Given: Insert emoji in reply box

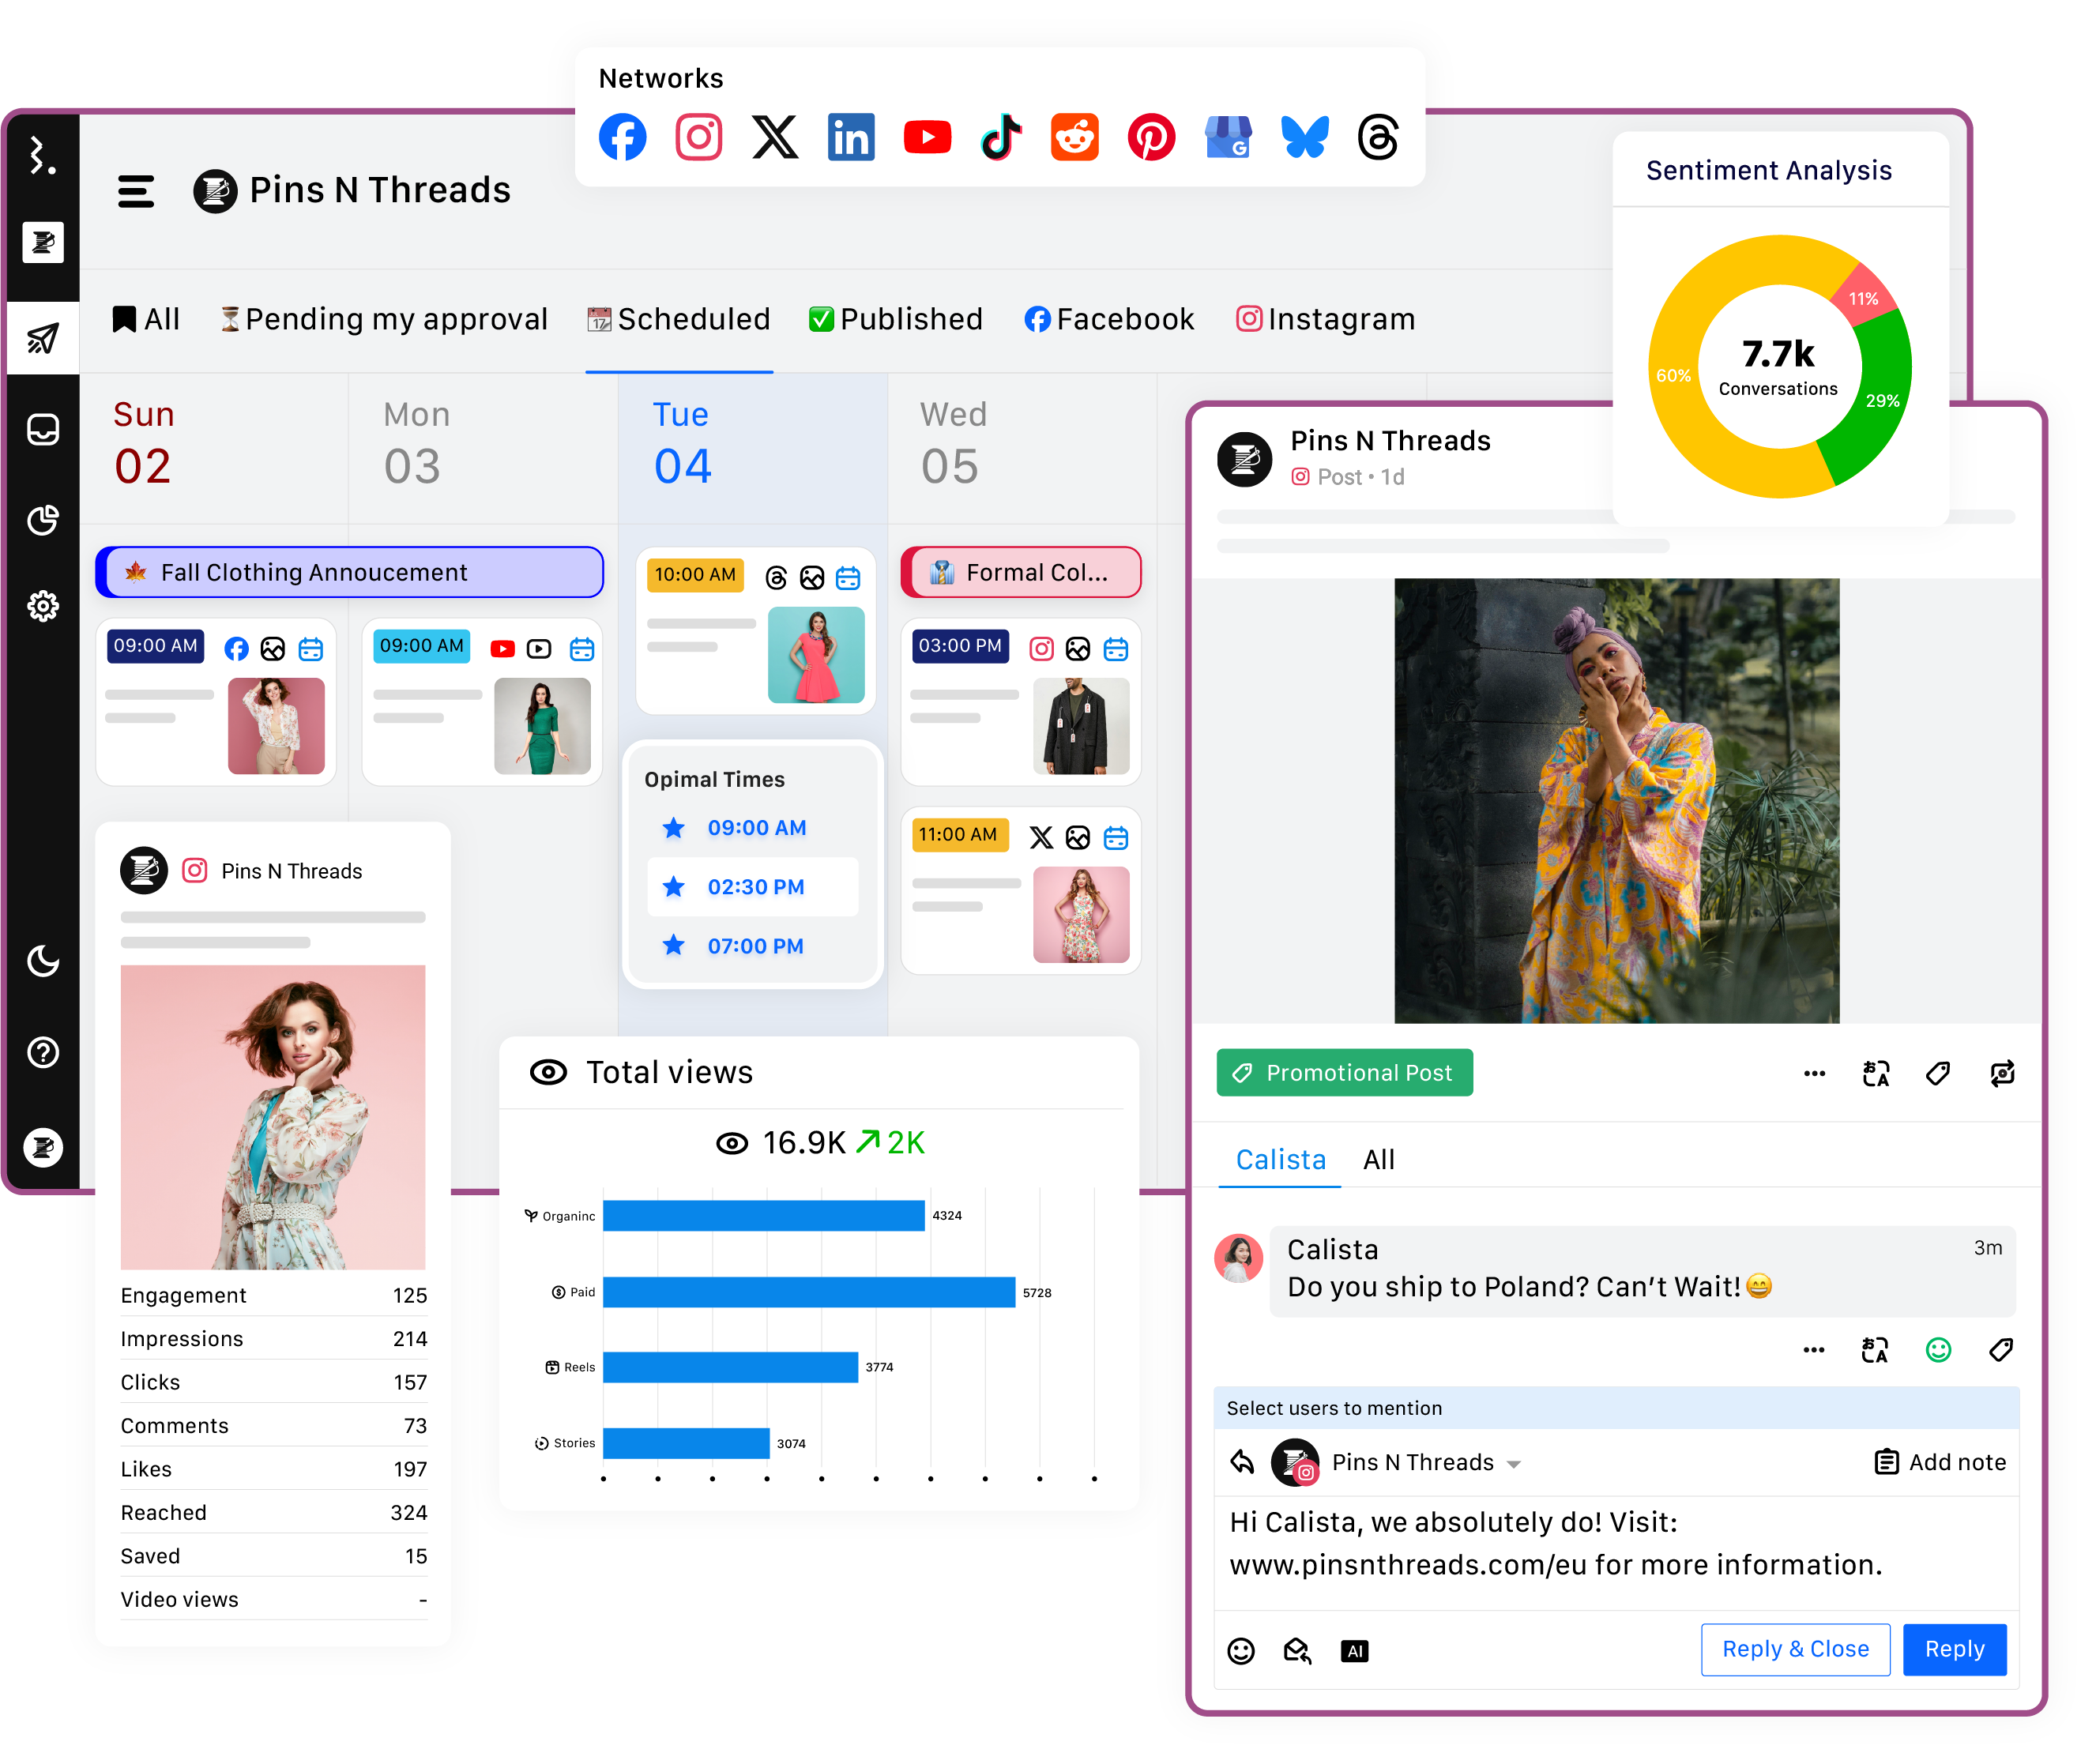Looking at the screenshot, I should pyautogui.click(x=1241, y=1651).
